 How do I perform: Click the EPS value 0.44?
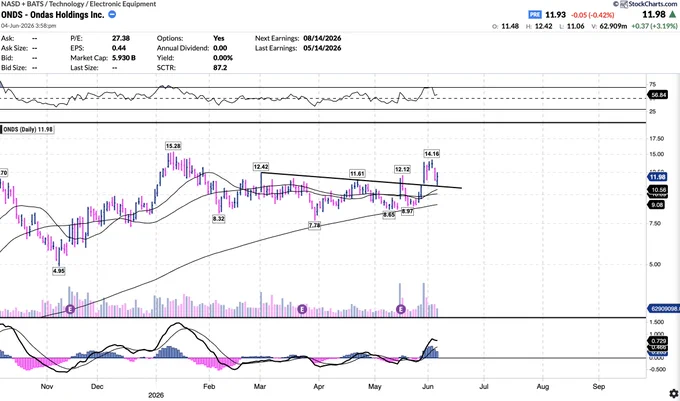pyautogui.click(x=119, y=48)
